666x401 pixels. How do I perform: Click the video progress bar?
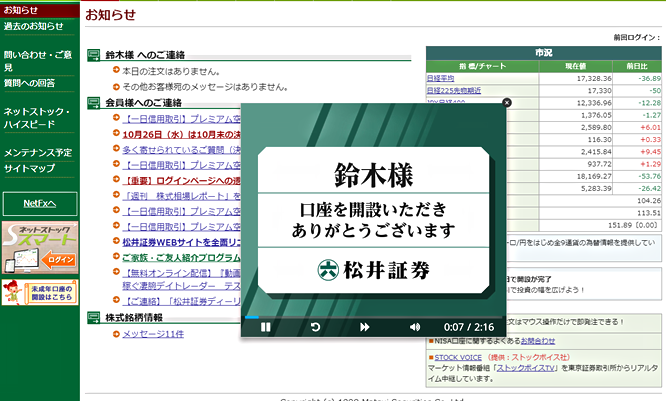373,317
